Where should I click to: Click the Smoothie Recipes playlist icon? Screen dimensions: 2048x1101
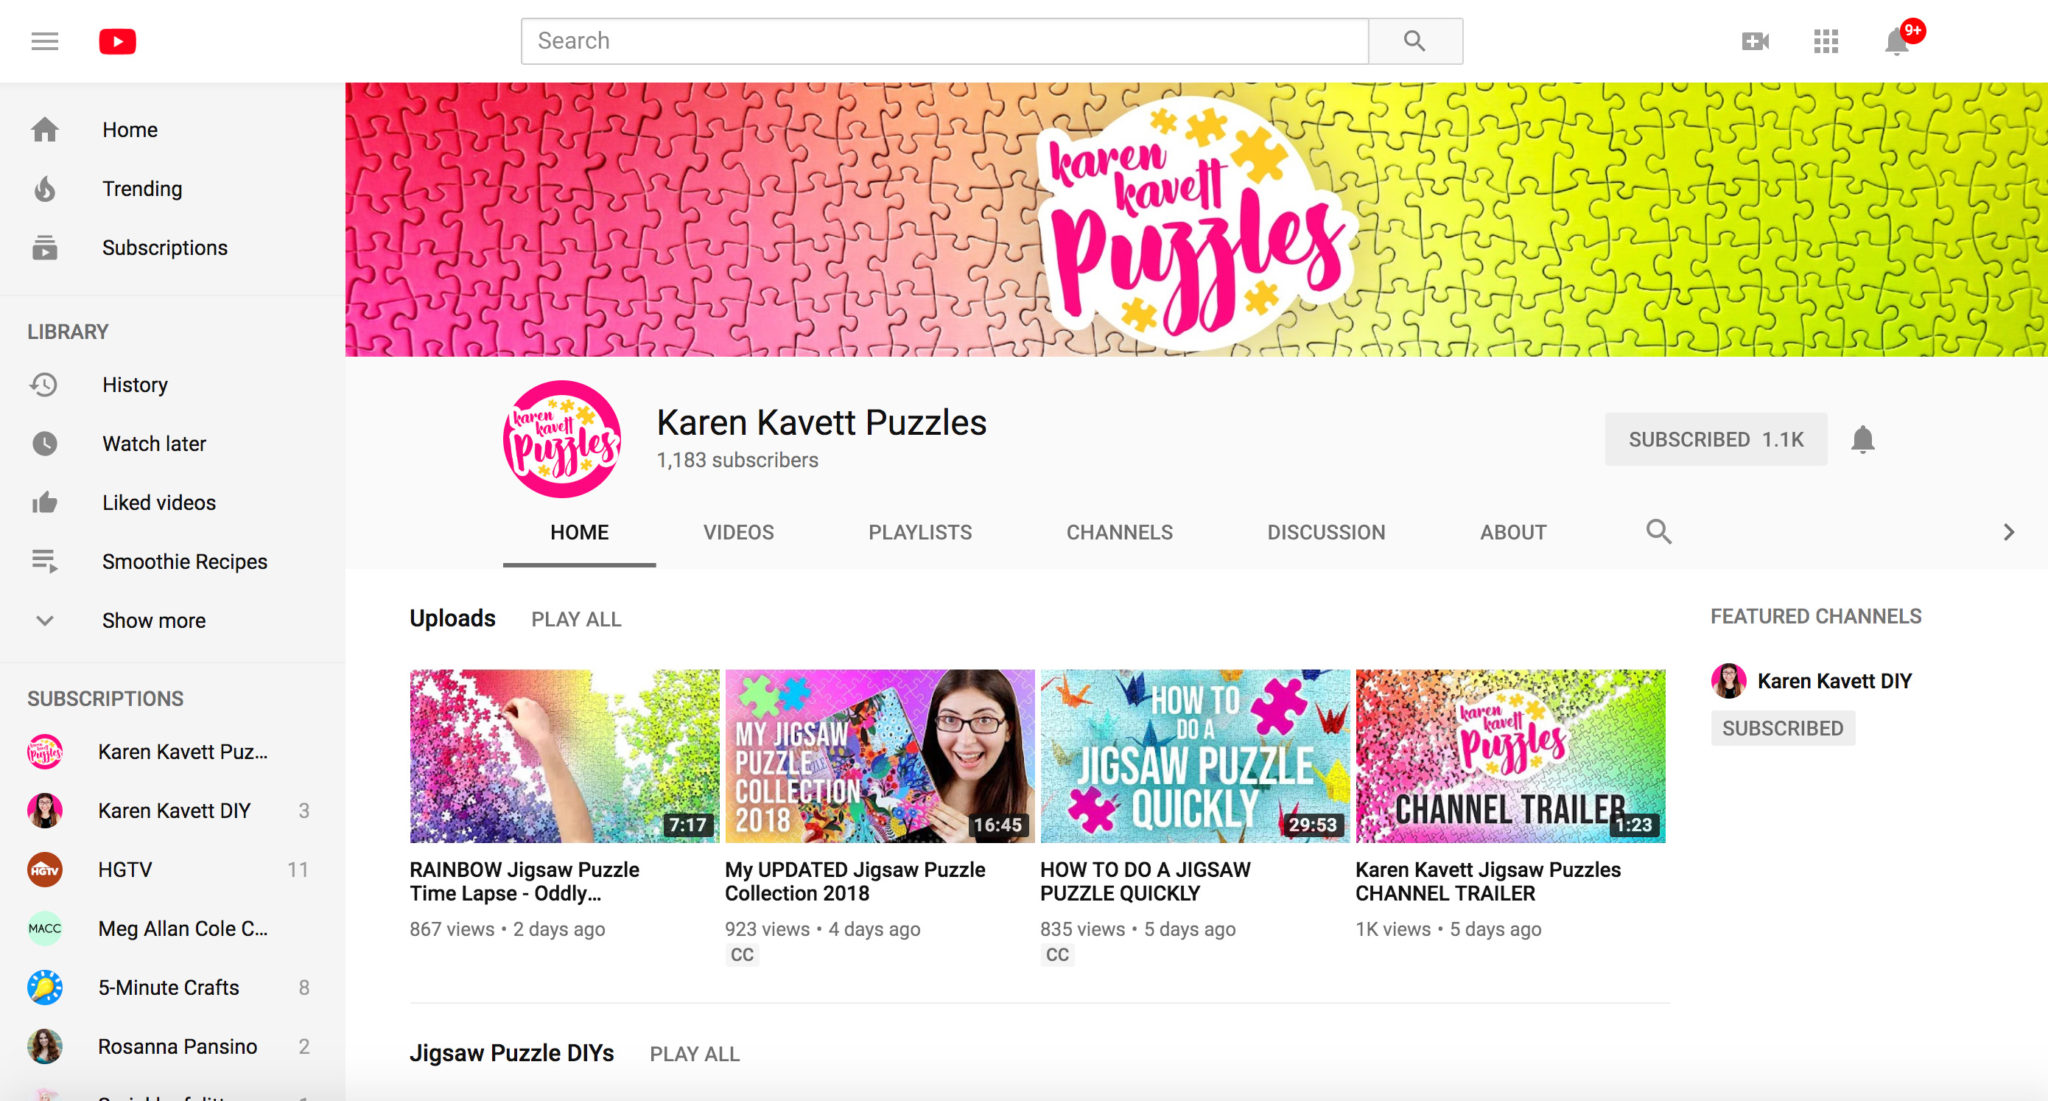(x=45, y=562)
